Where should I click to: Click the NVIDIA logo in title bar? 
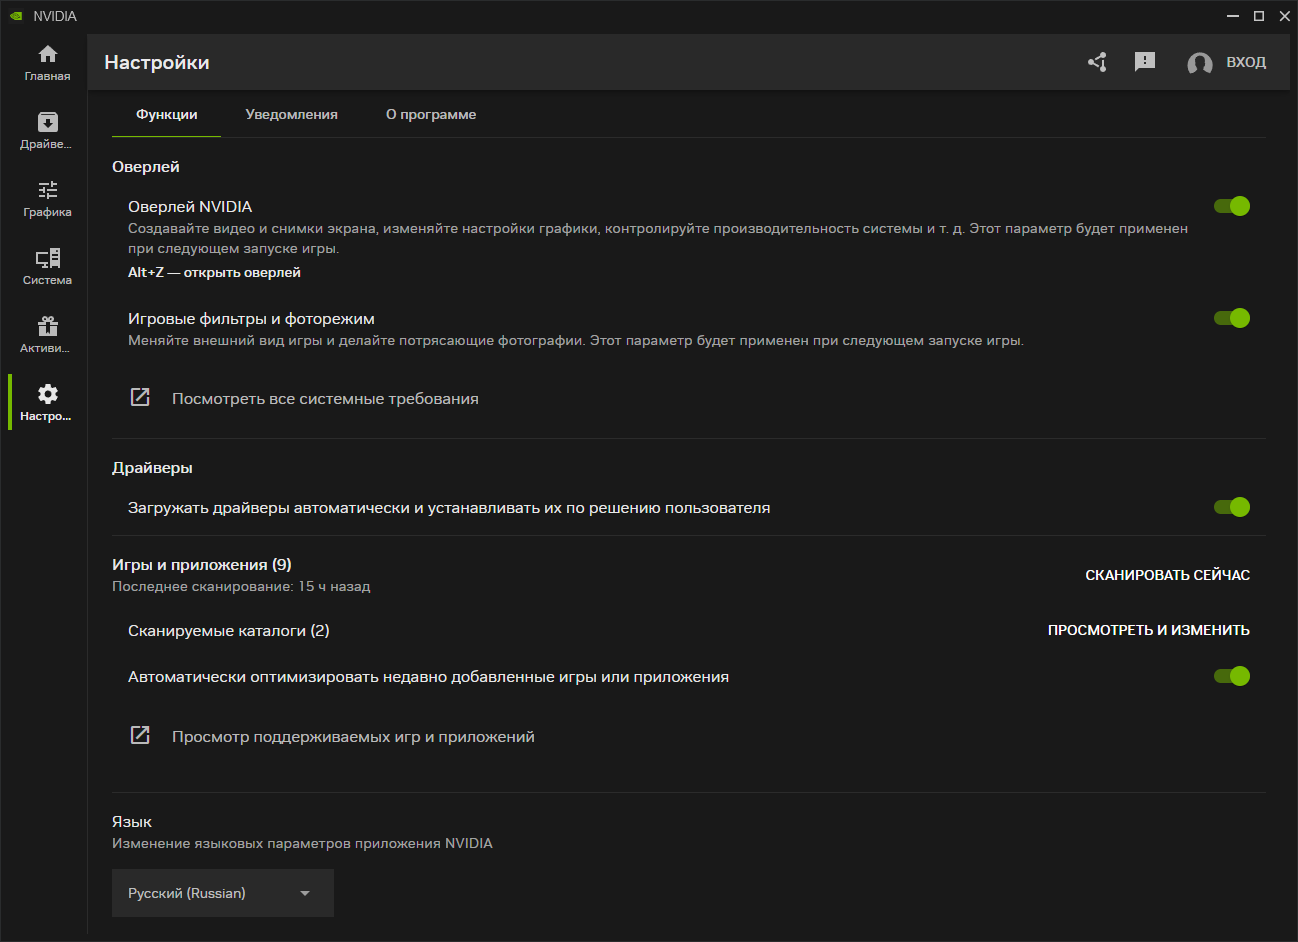(x=16, y=16)
